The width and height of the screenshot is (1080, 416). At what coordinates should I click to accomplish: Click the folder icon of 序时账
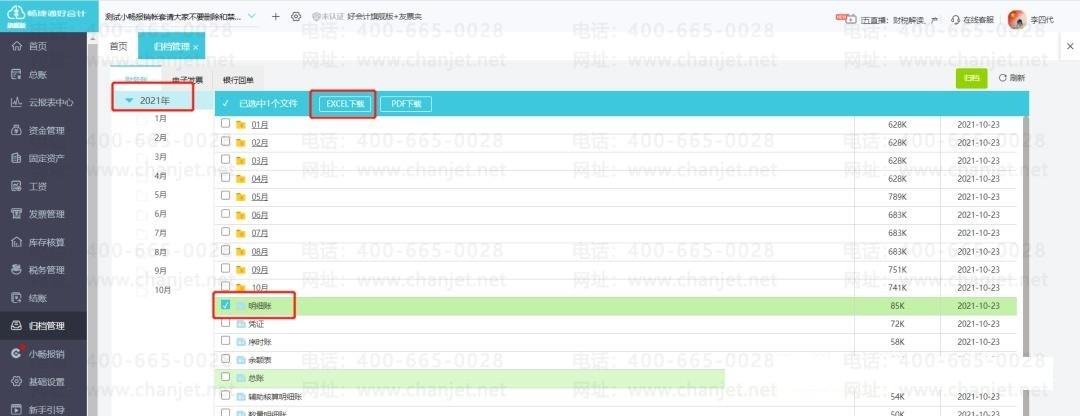point(241,342)
